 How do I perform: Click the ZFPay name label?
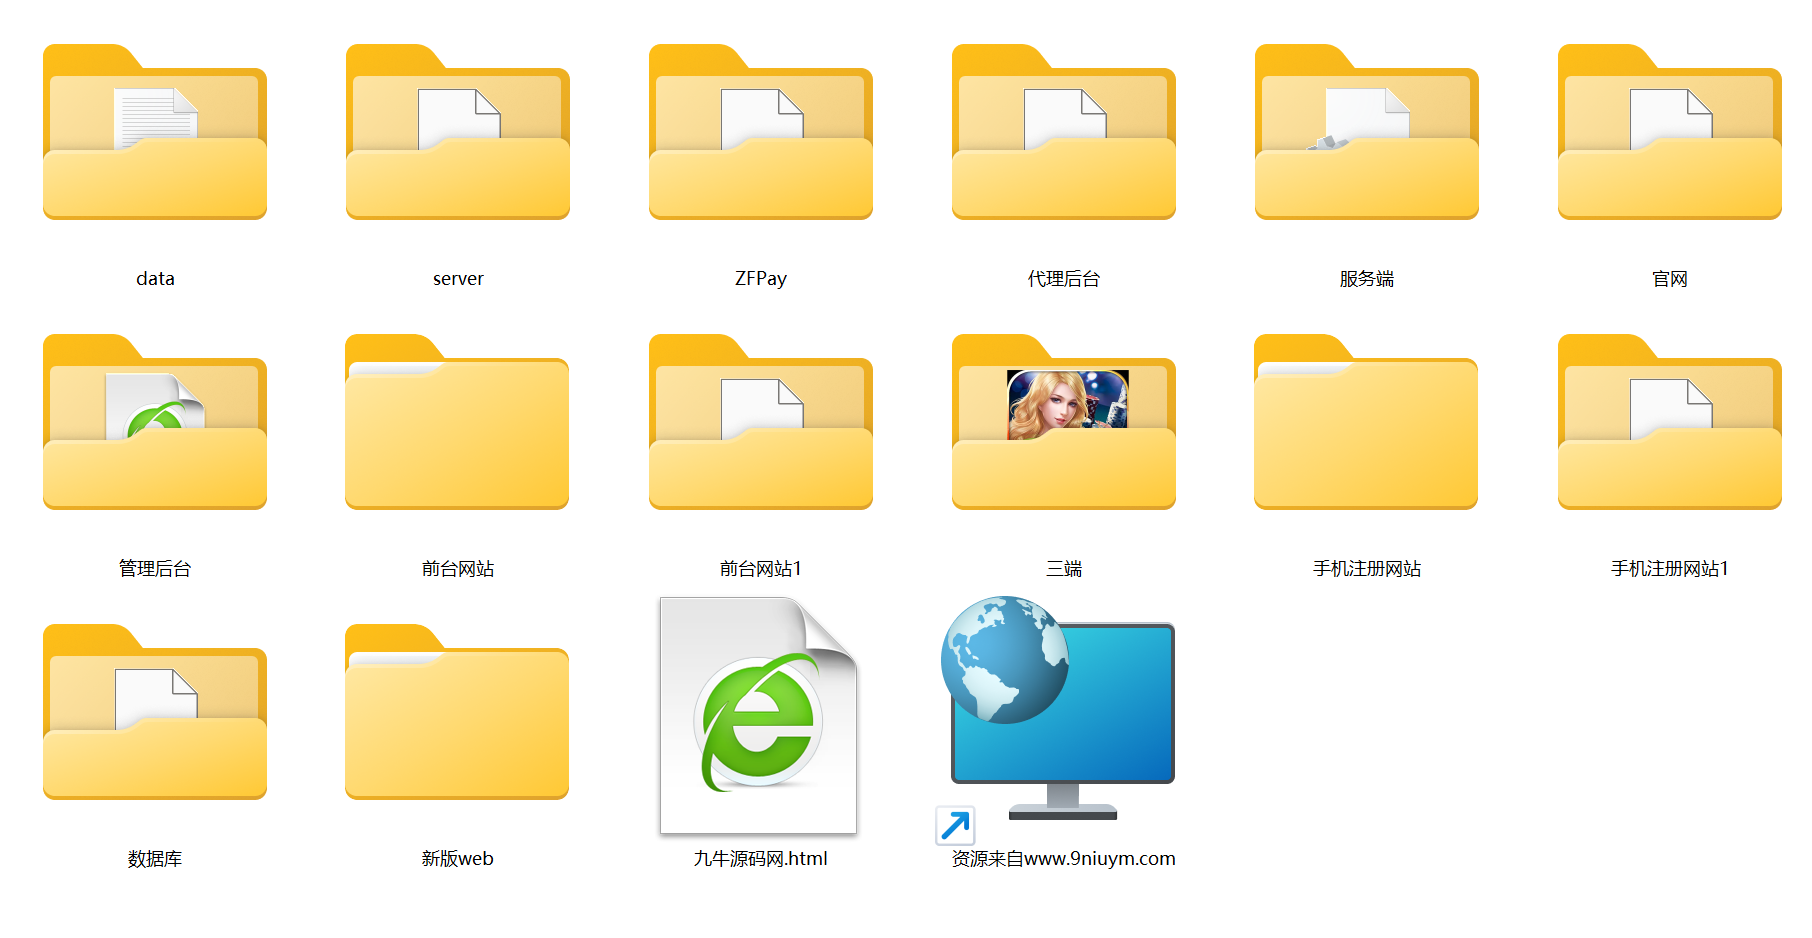click(760, 278)
